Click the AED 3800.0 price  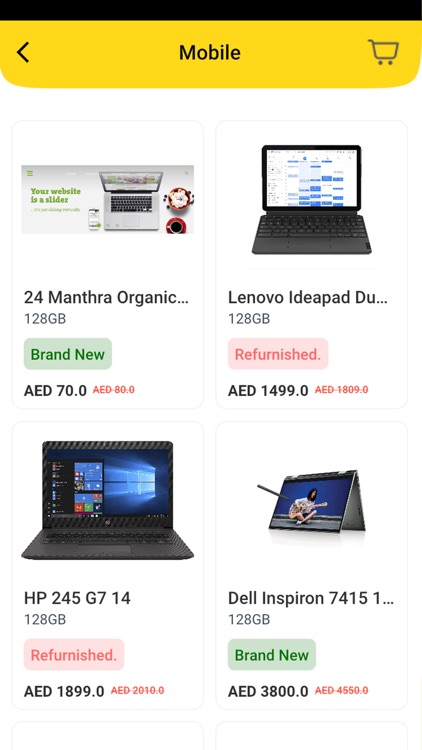268,691
